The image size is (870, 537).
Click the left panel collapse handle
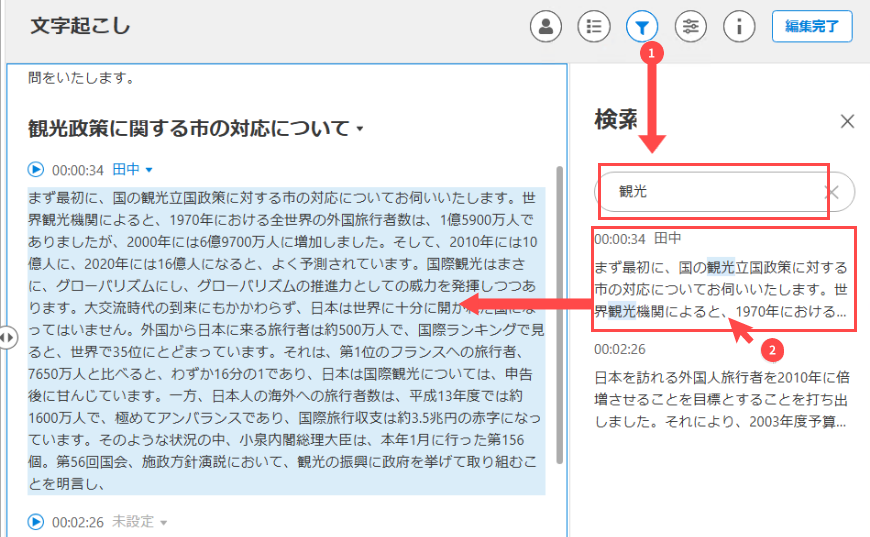click(7, 338)
